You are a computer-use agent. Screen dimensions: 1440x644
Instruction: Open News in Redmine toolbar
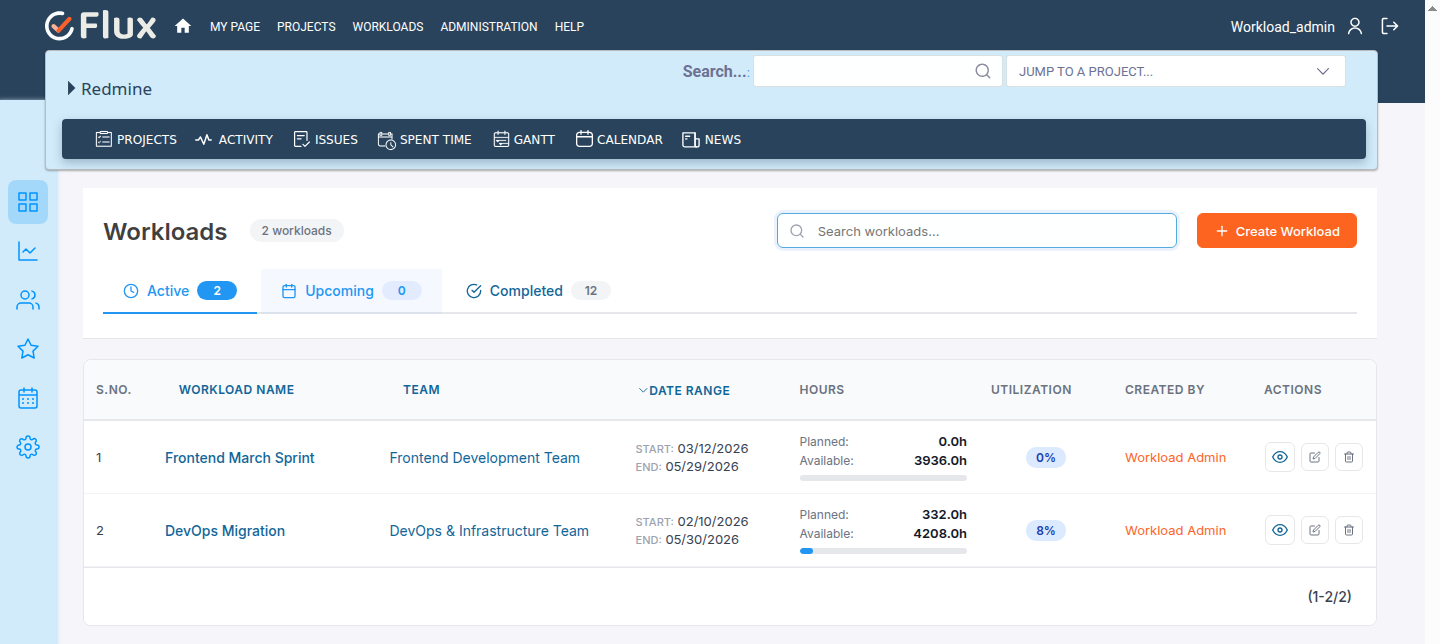click(x=711, y=139)
